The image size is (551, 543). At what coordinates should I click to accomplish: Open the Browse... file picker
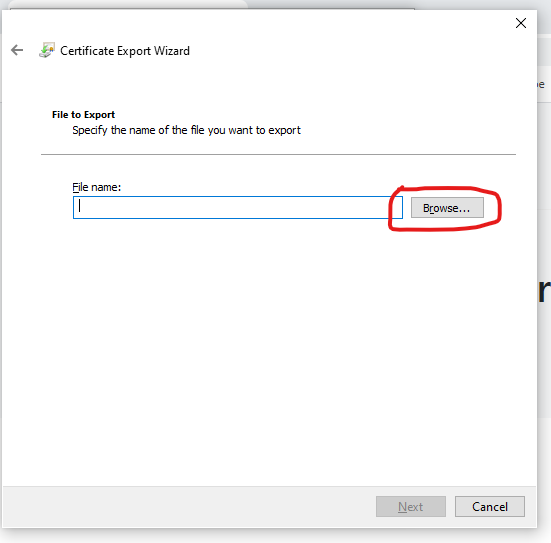tap(447, 208)
